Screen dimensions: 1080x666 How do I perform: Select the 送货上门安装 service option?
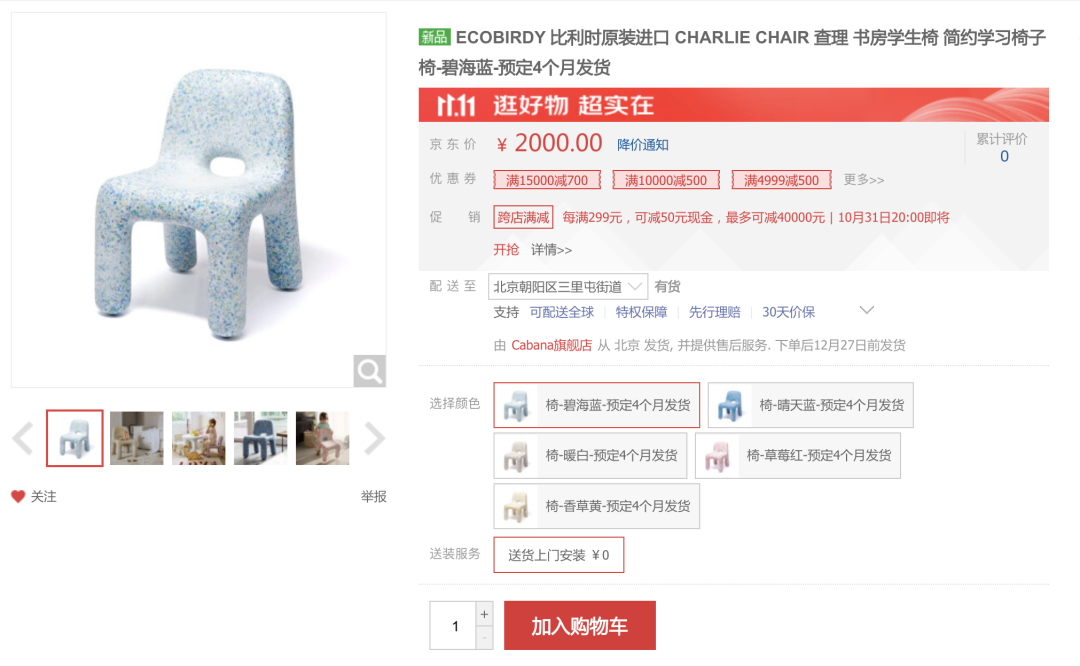click(559, 555)
